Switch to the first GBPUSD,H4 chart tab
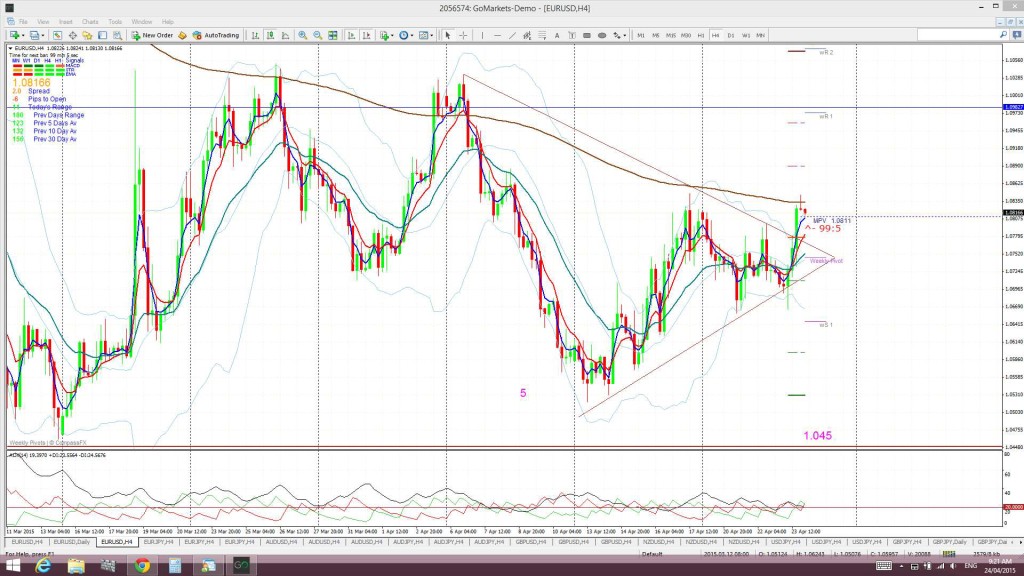The image size is (1024, 576). pyautogui.click(x=531, y=542)
